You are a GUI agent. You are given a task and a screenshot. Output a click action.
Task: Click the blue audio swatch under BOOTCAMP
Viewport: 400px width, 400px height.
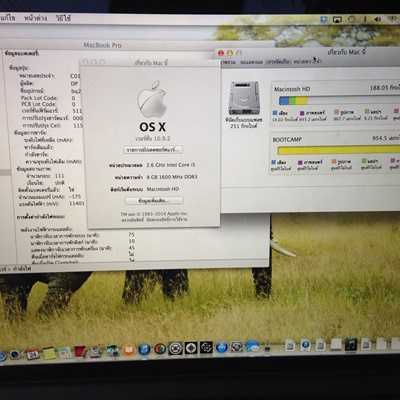pyautogui.click(x=274, y=162)
